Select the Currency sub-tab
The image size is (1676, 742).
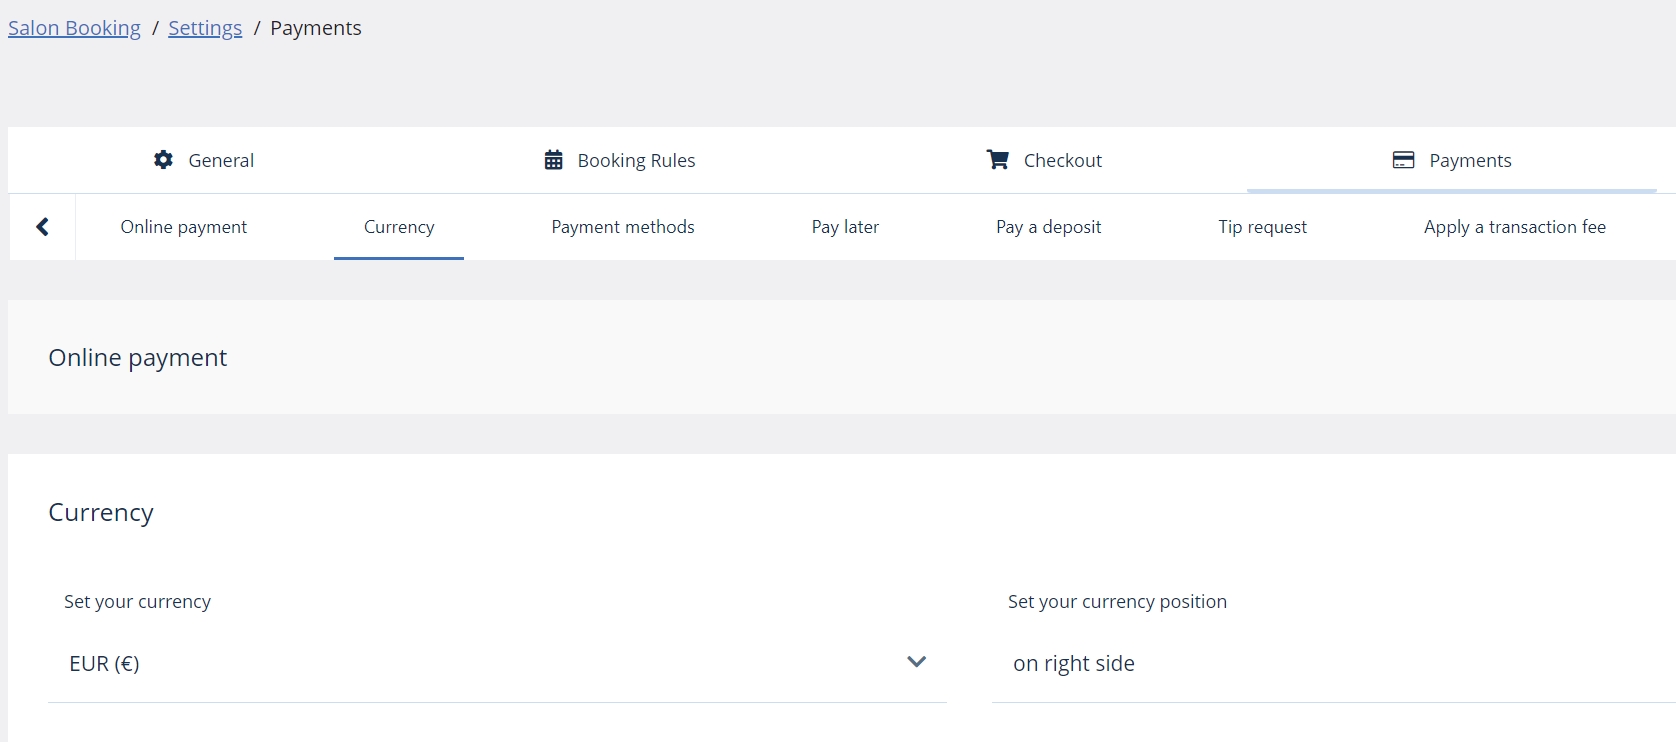click(x=399, y=227)
